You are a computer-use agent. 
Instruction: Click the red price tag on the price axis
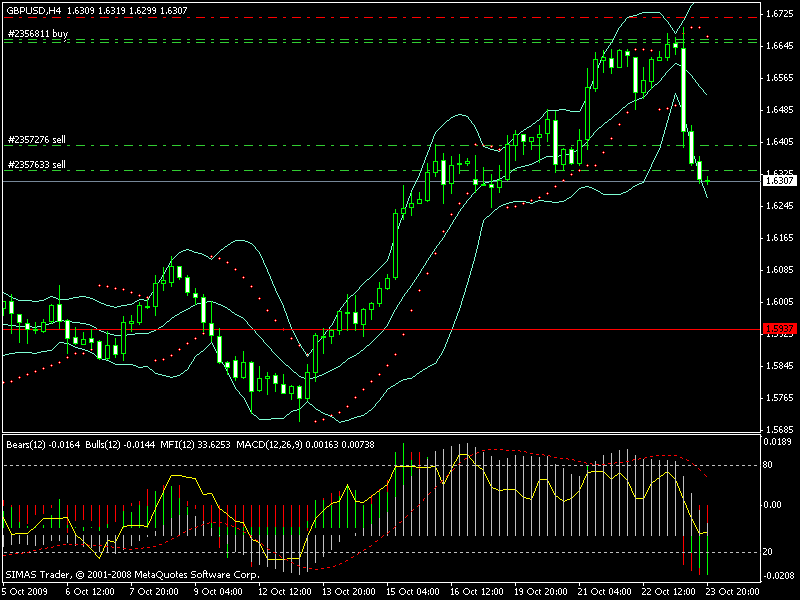pos(777,329)
